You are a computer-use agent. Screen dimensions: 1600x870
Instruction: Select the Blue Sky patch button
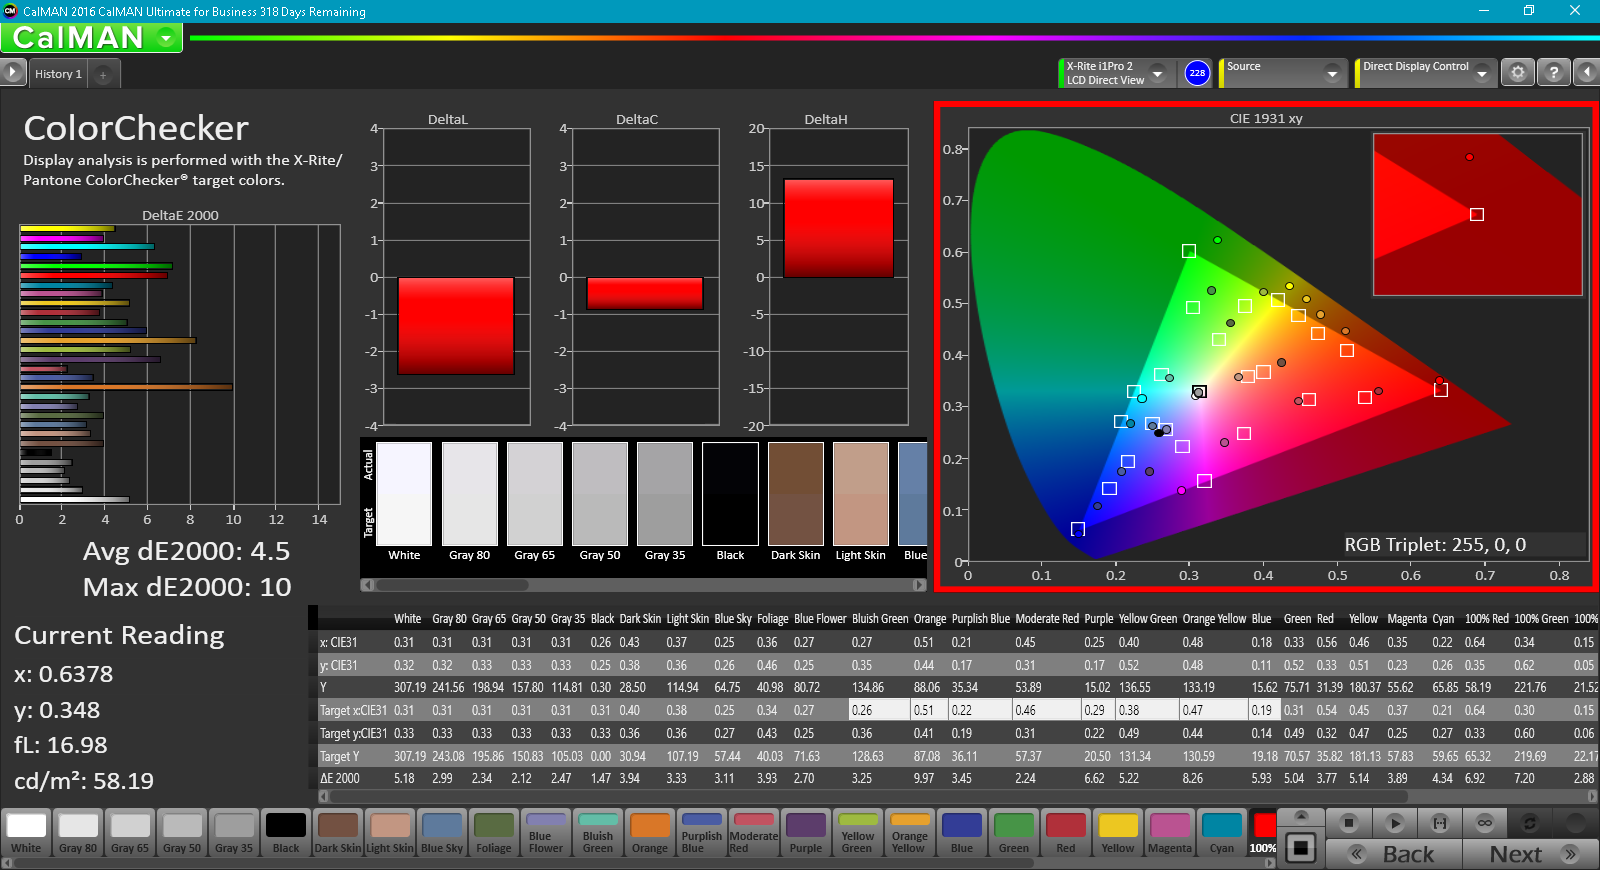tap(442, 832)
